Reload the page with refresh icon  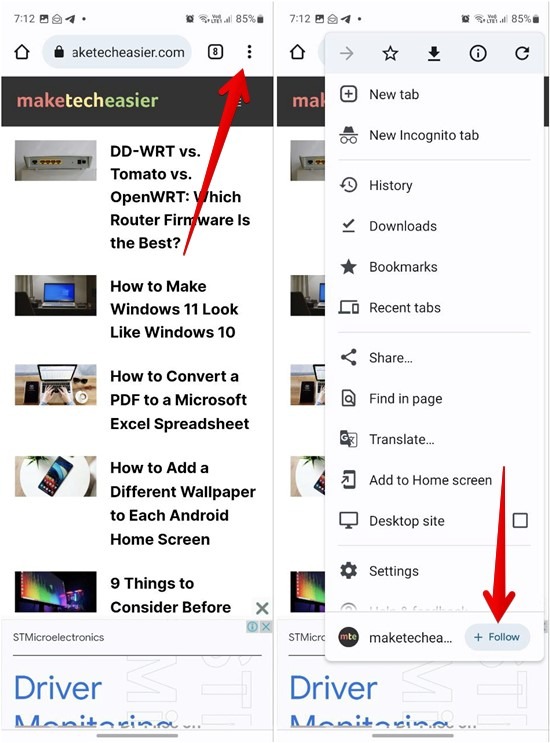522,53
